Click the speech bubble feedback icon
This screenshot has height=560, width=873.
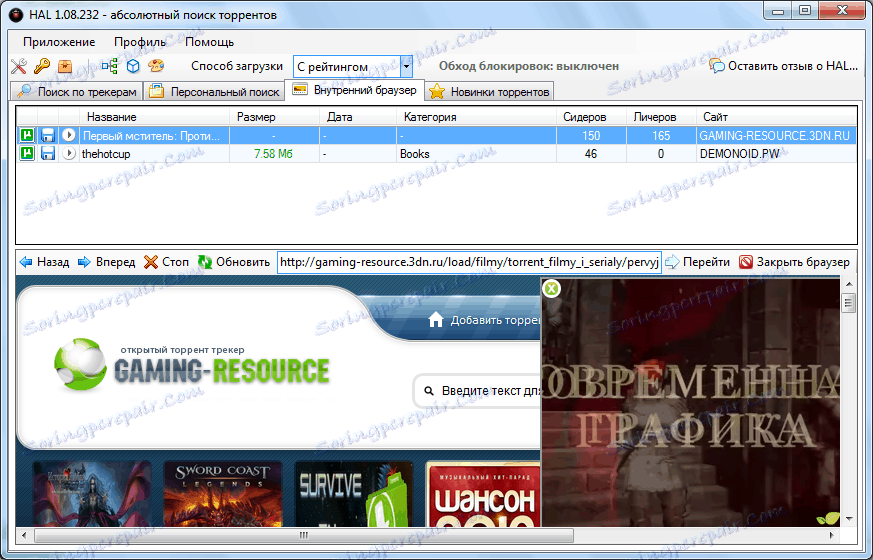tap(717, 66)
